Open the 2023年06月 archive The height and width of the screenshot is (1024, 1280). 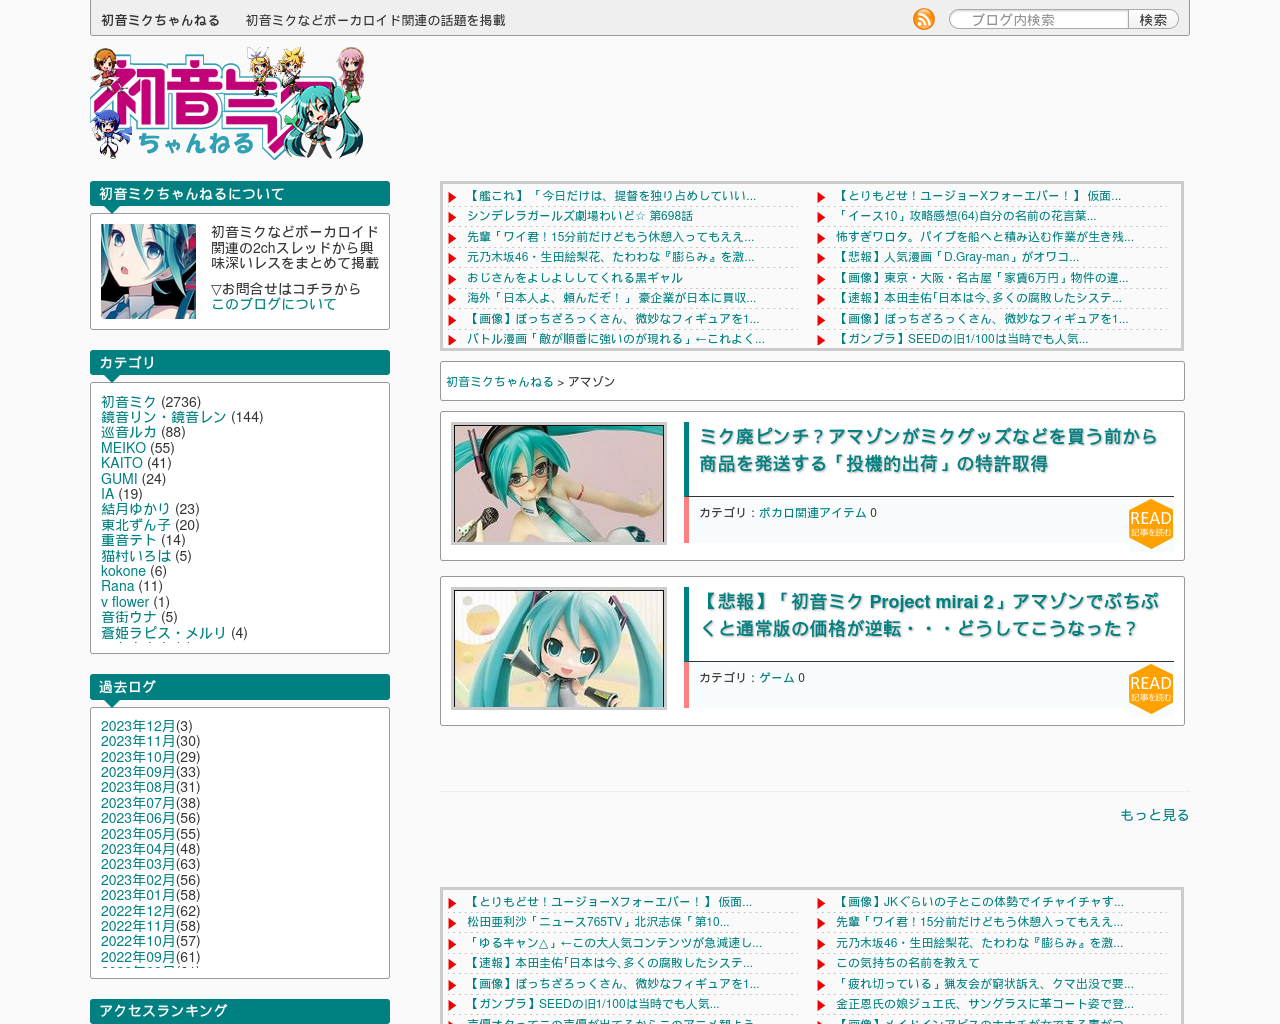(x=138, y=818)
